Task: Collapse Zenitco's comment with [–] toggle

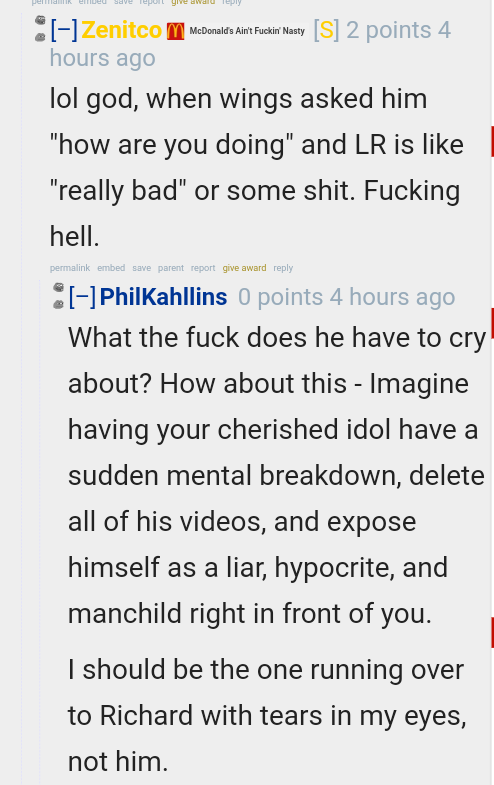Action: click(x=64, y=30)
